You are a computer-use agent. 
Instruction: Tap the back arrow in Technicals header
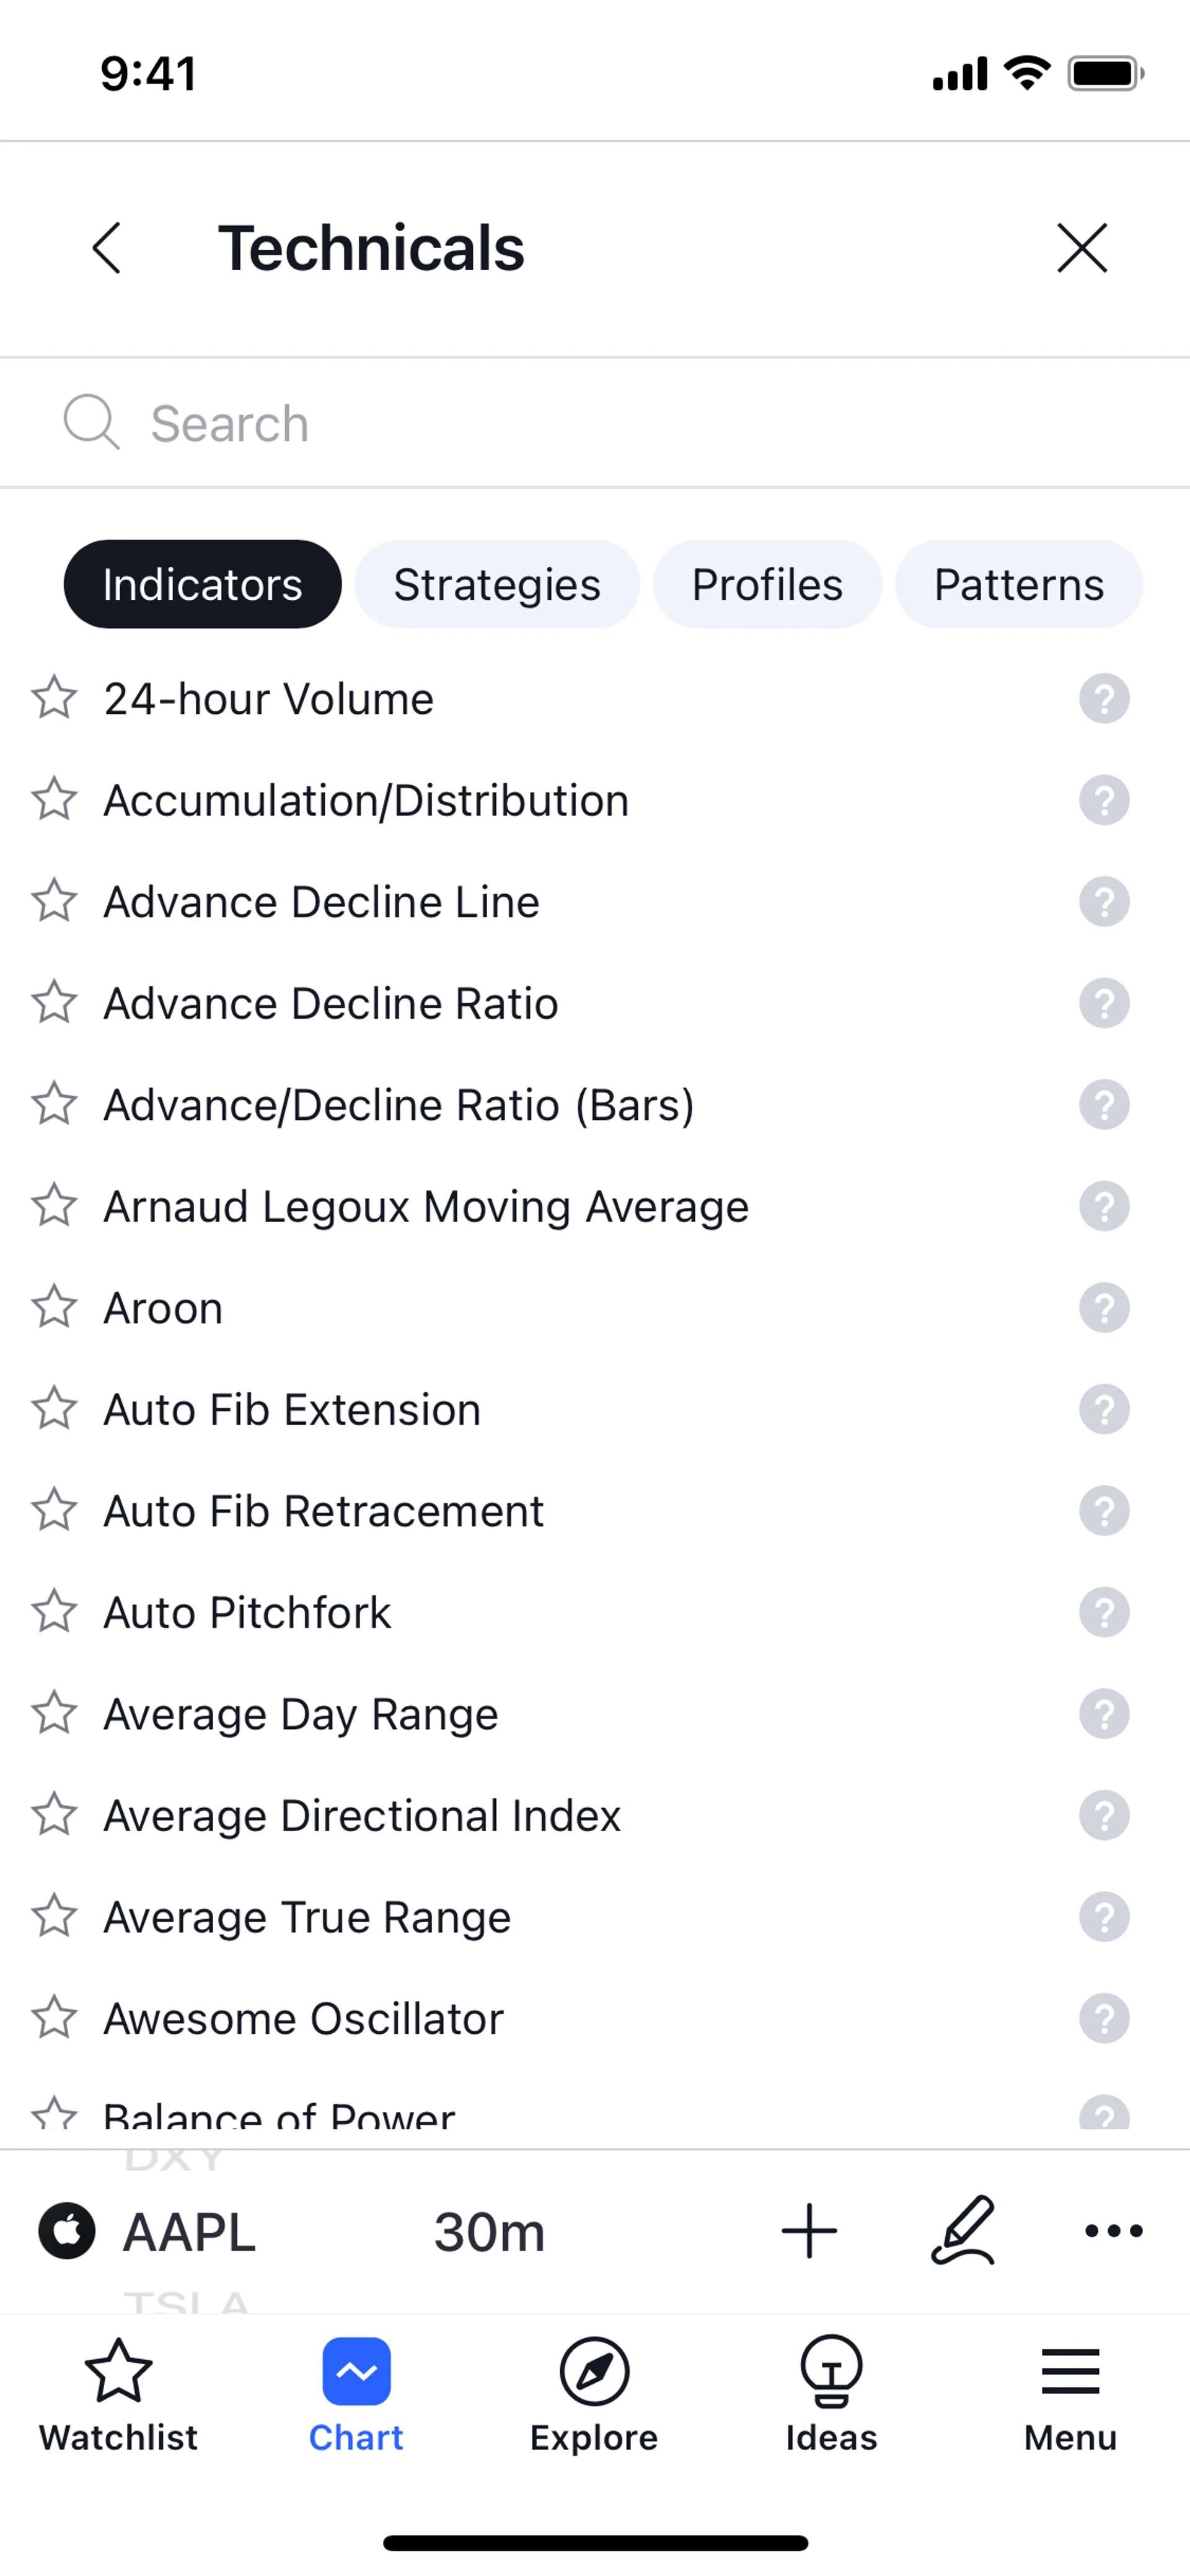(106, 248)
